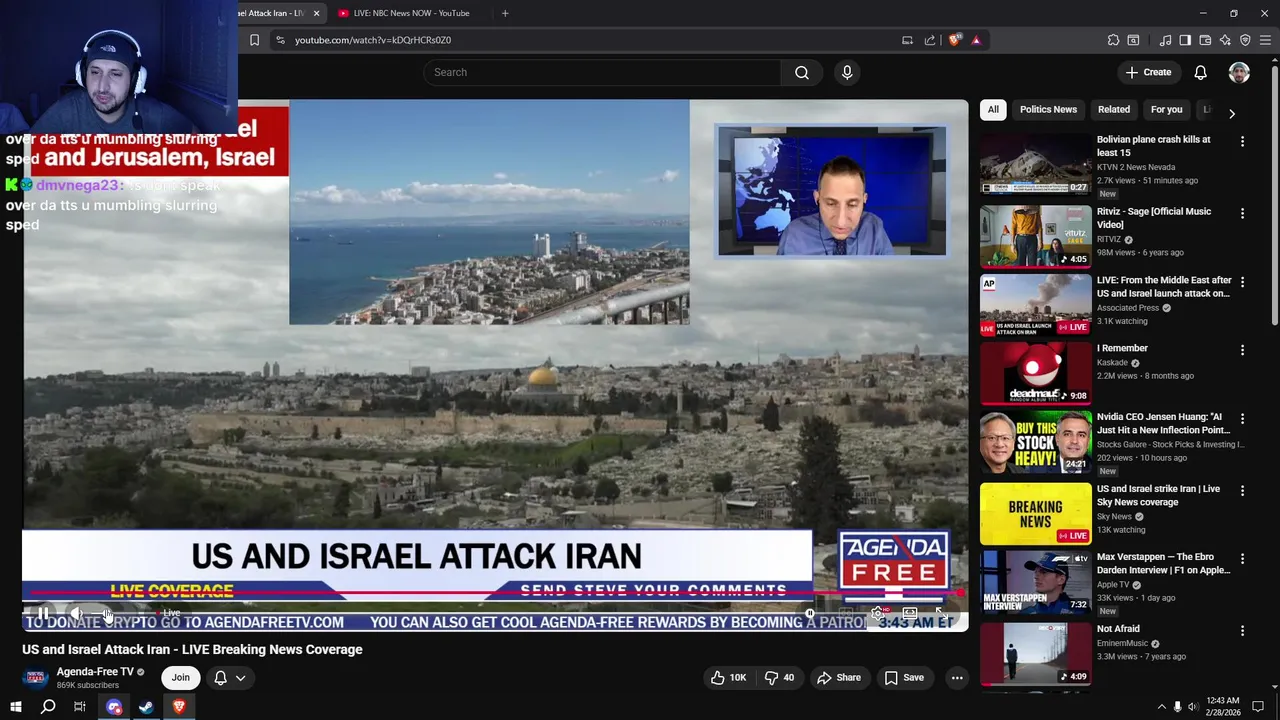
Task: Search with your voice microphone
Action: 847,72
